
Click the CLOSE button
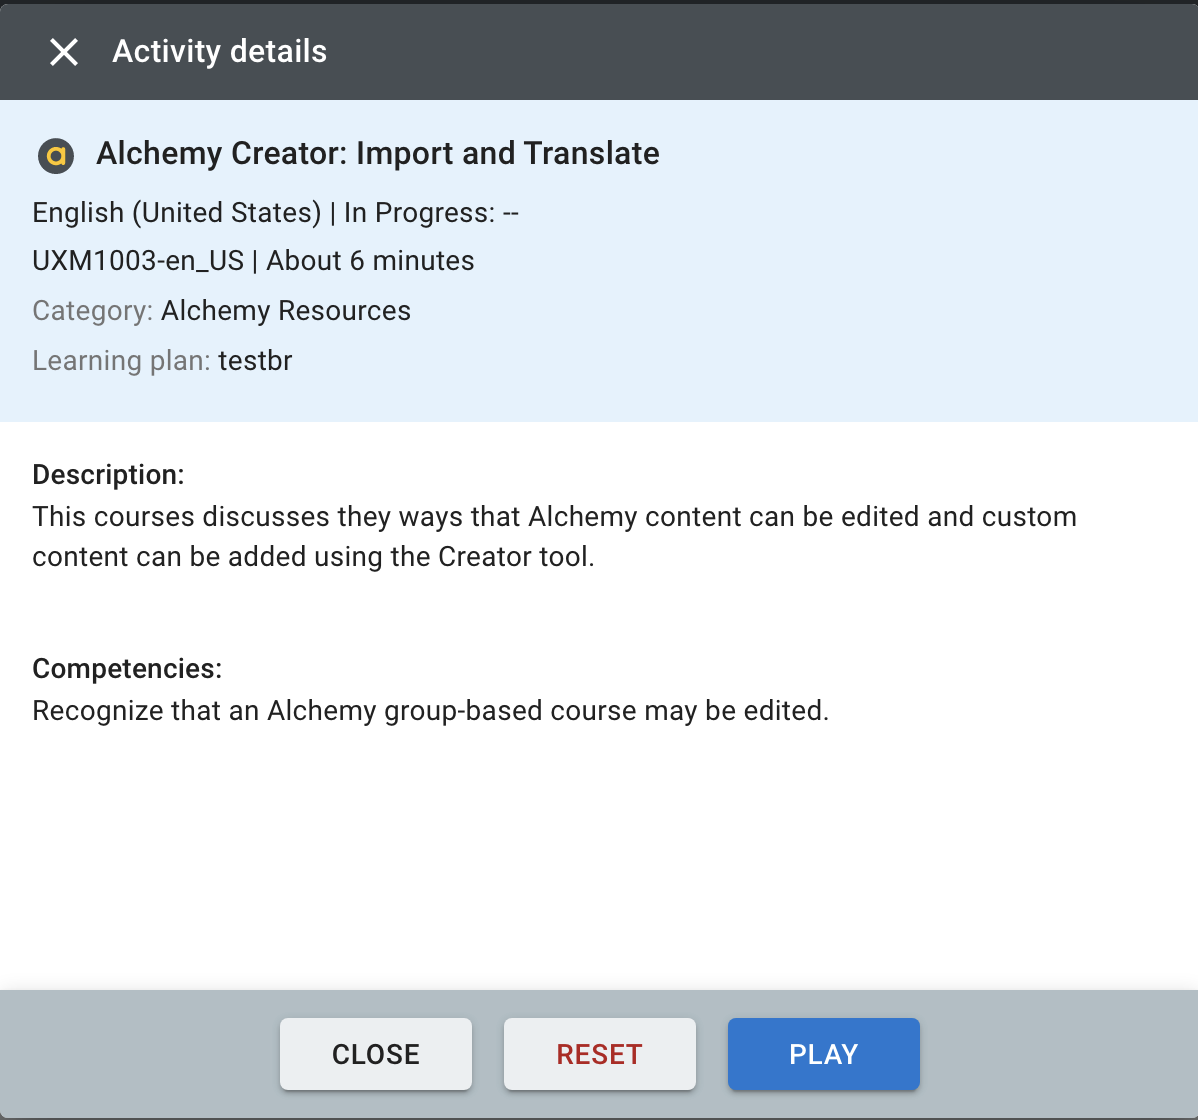375,1053
